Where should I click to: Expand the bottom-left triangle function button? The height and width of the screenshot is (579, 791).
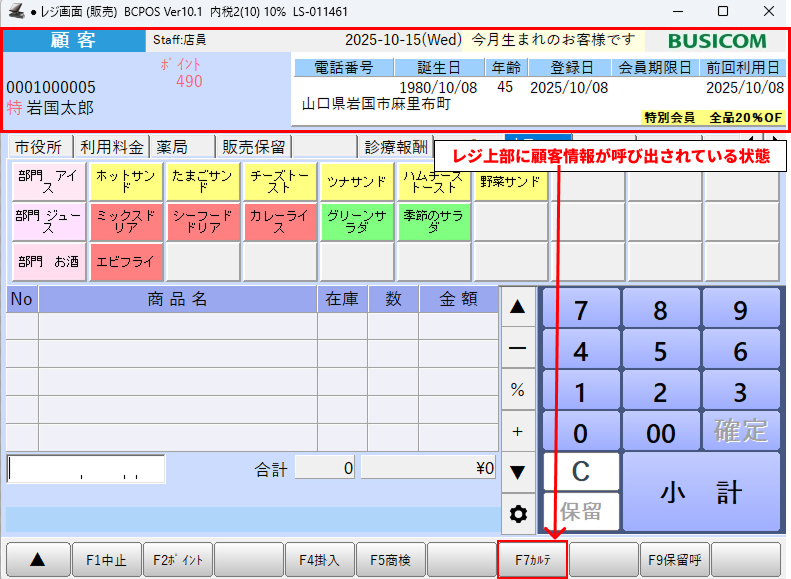tap(38, 560)
